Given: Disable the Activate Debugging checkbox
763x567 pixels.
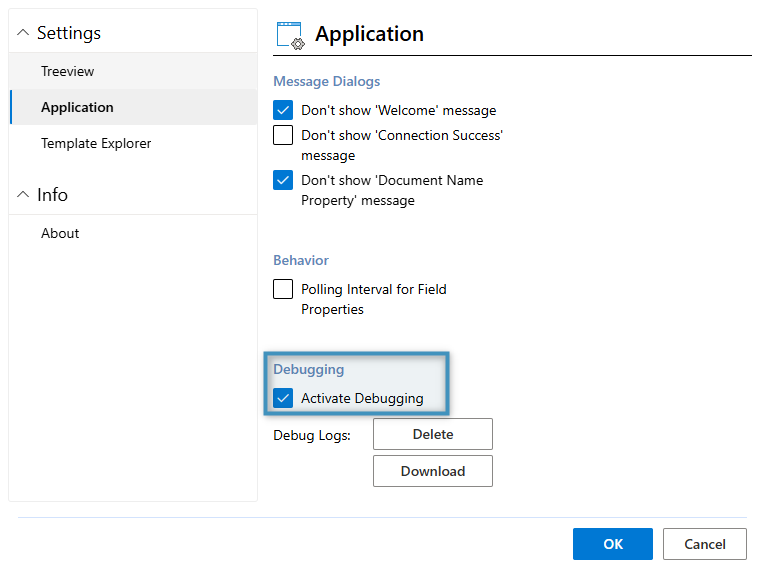Looking at the screenshot, I should (x=283, y=398).
